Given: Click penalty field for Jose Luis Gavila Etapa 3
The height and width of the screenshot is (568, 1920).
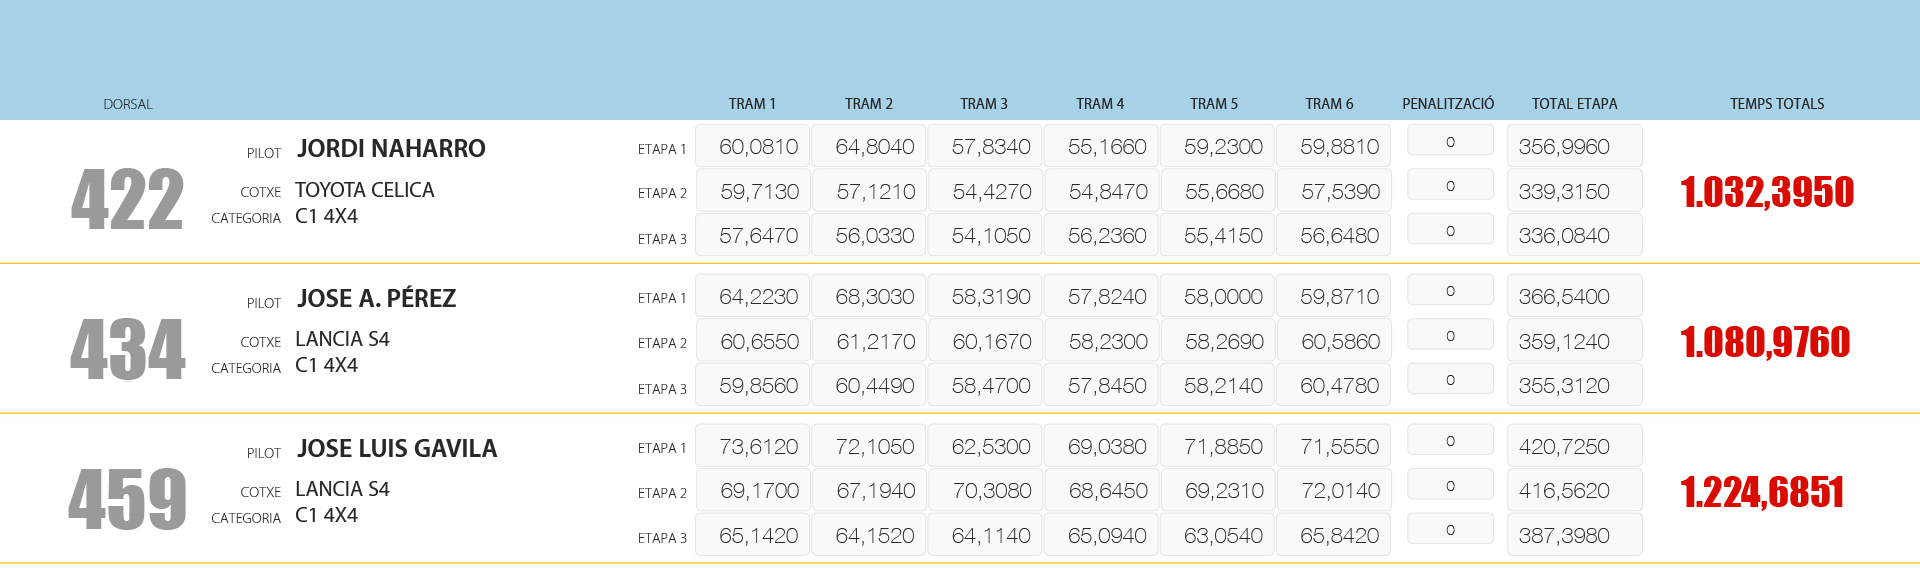Looking at the screenshot, I should coord(1450,530).
